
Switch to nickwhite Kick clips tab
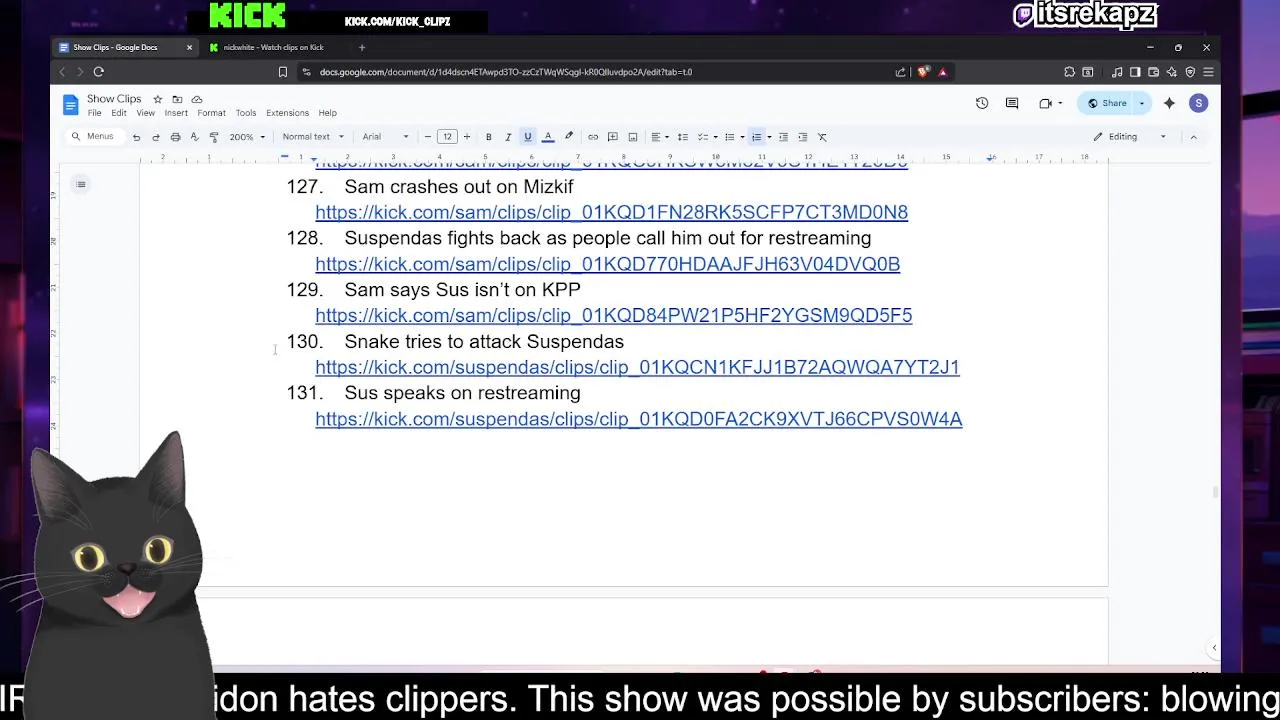pos(274,47)
